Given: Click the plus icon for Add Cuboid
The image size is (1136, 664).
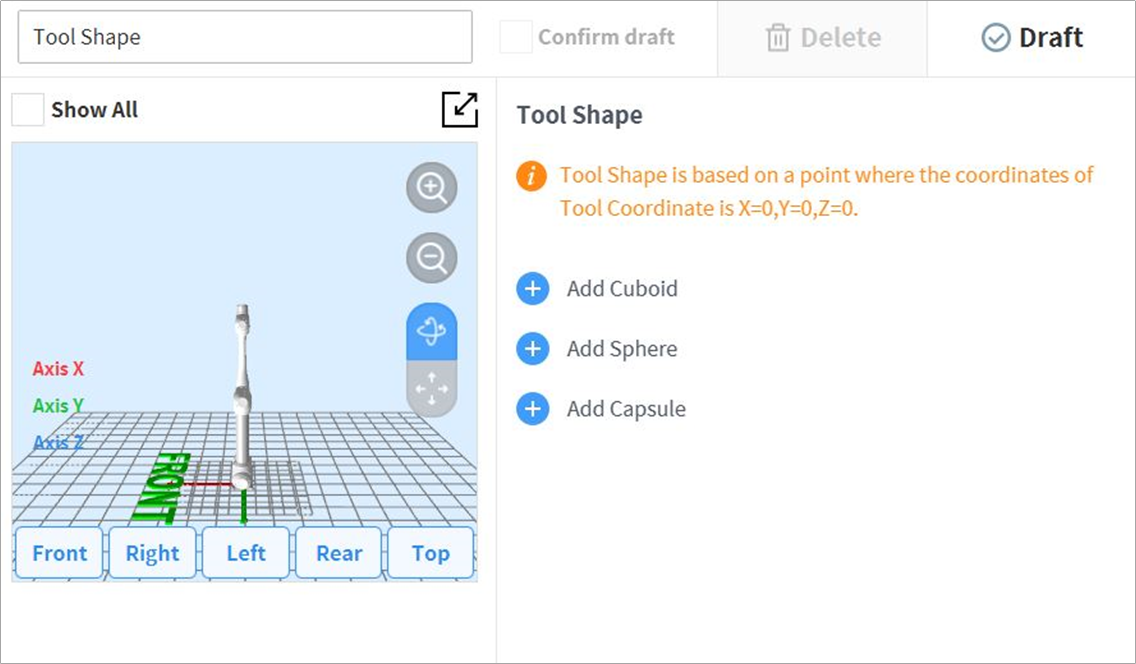Looking at the screenshot, I should click(x=533, y=289).
